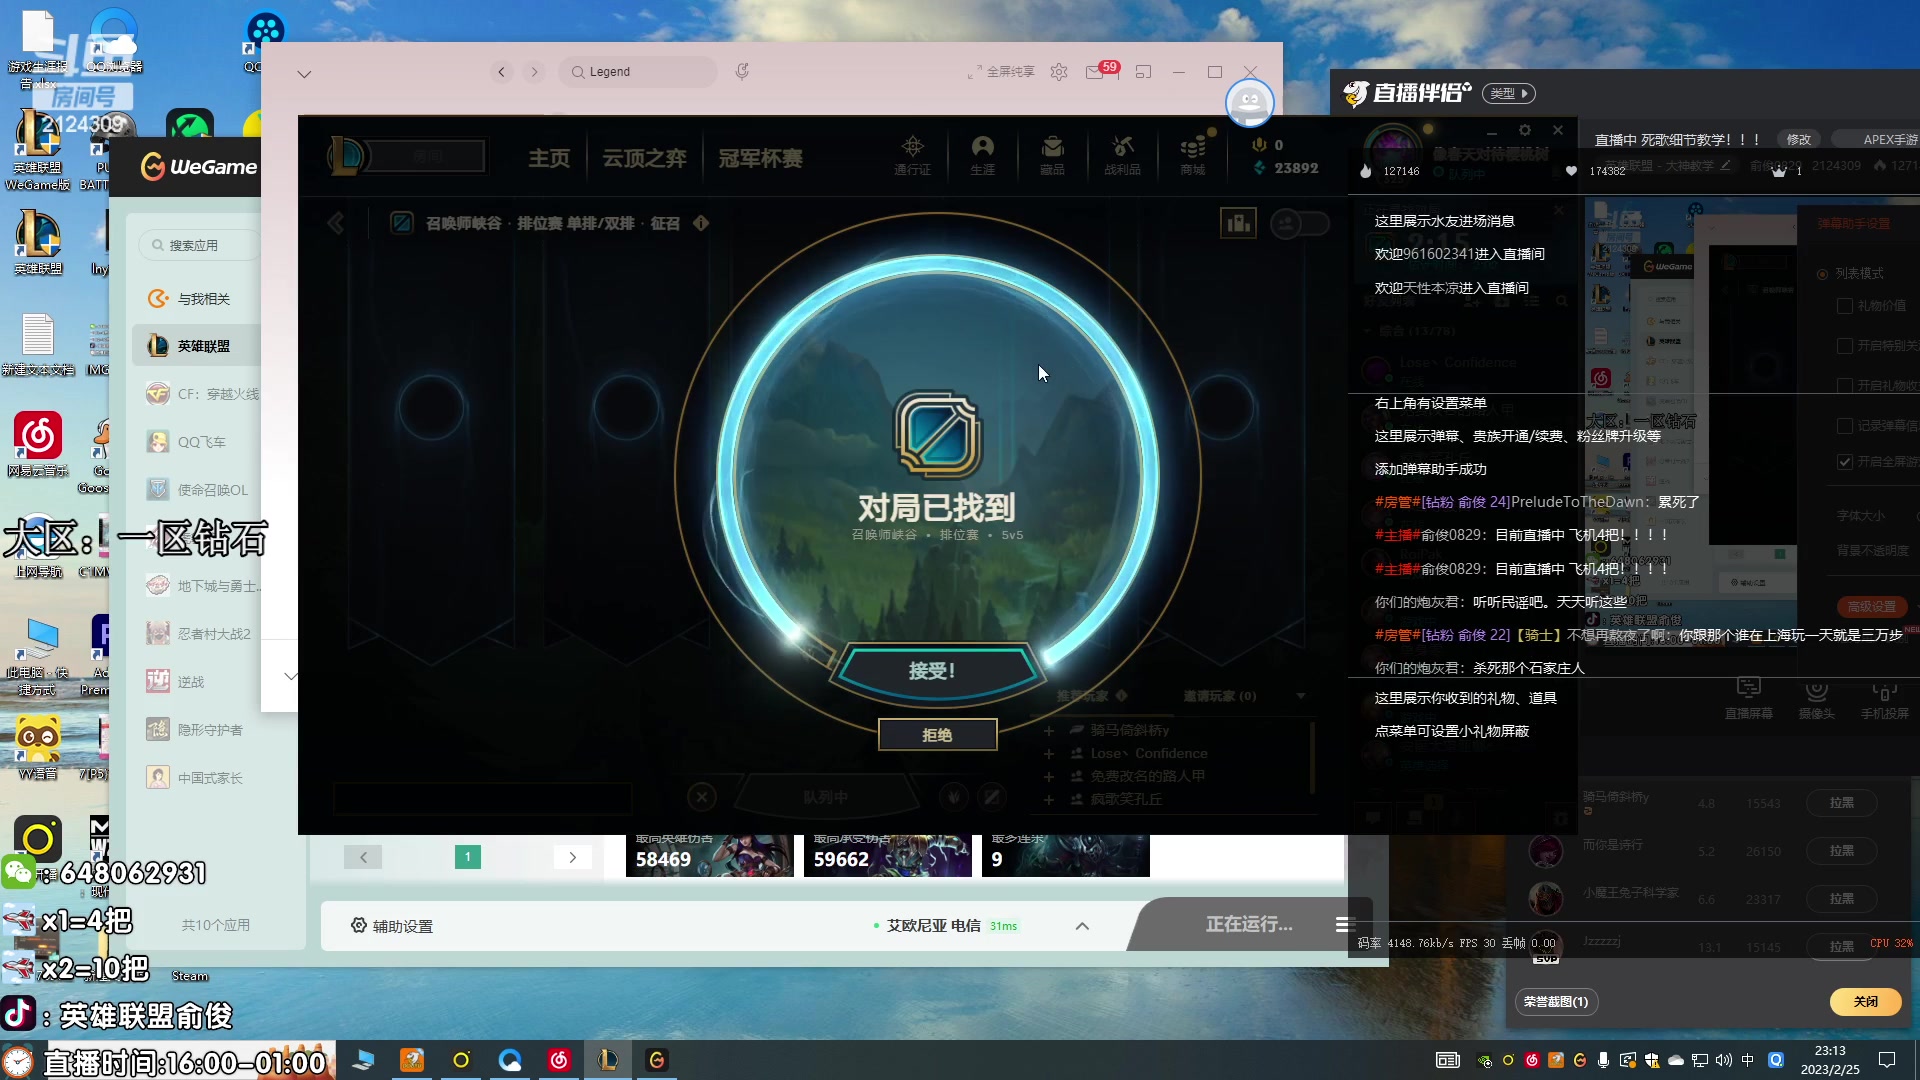Open the 冠军杯赛 tab

coord(760,158)
